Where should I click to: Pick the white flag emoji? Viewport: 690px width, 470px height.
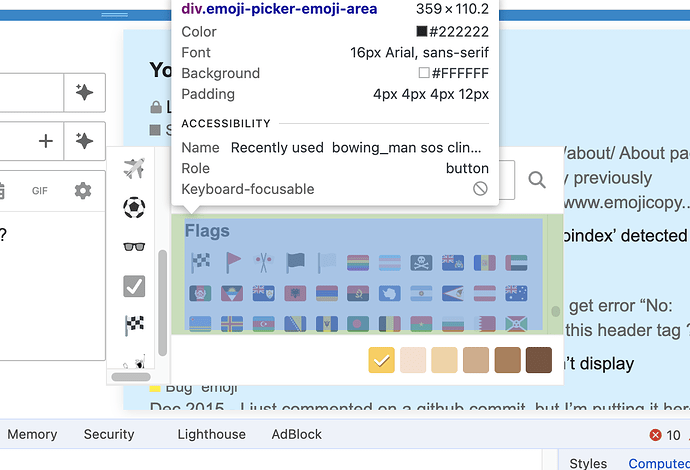[327, 263]
